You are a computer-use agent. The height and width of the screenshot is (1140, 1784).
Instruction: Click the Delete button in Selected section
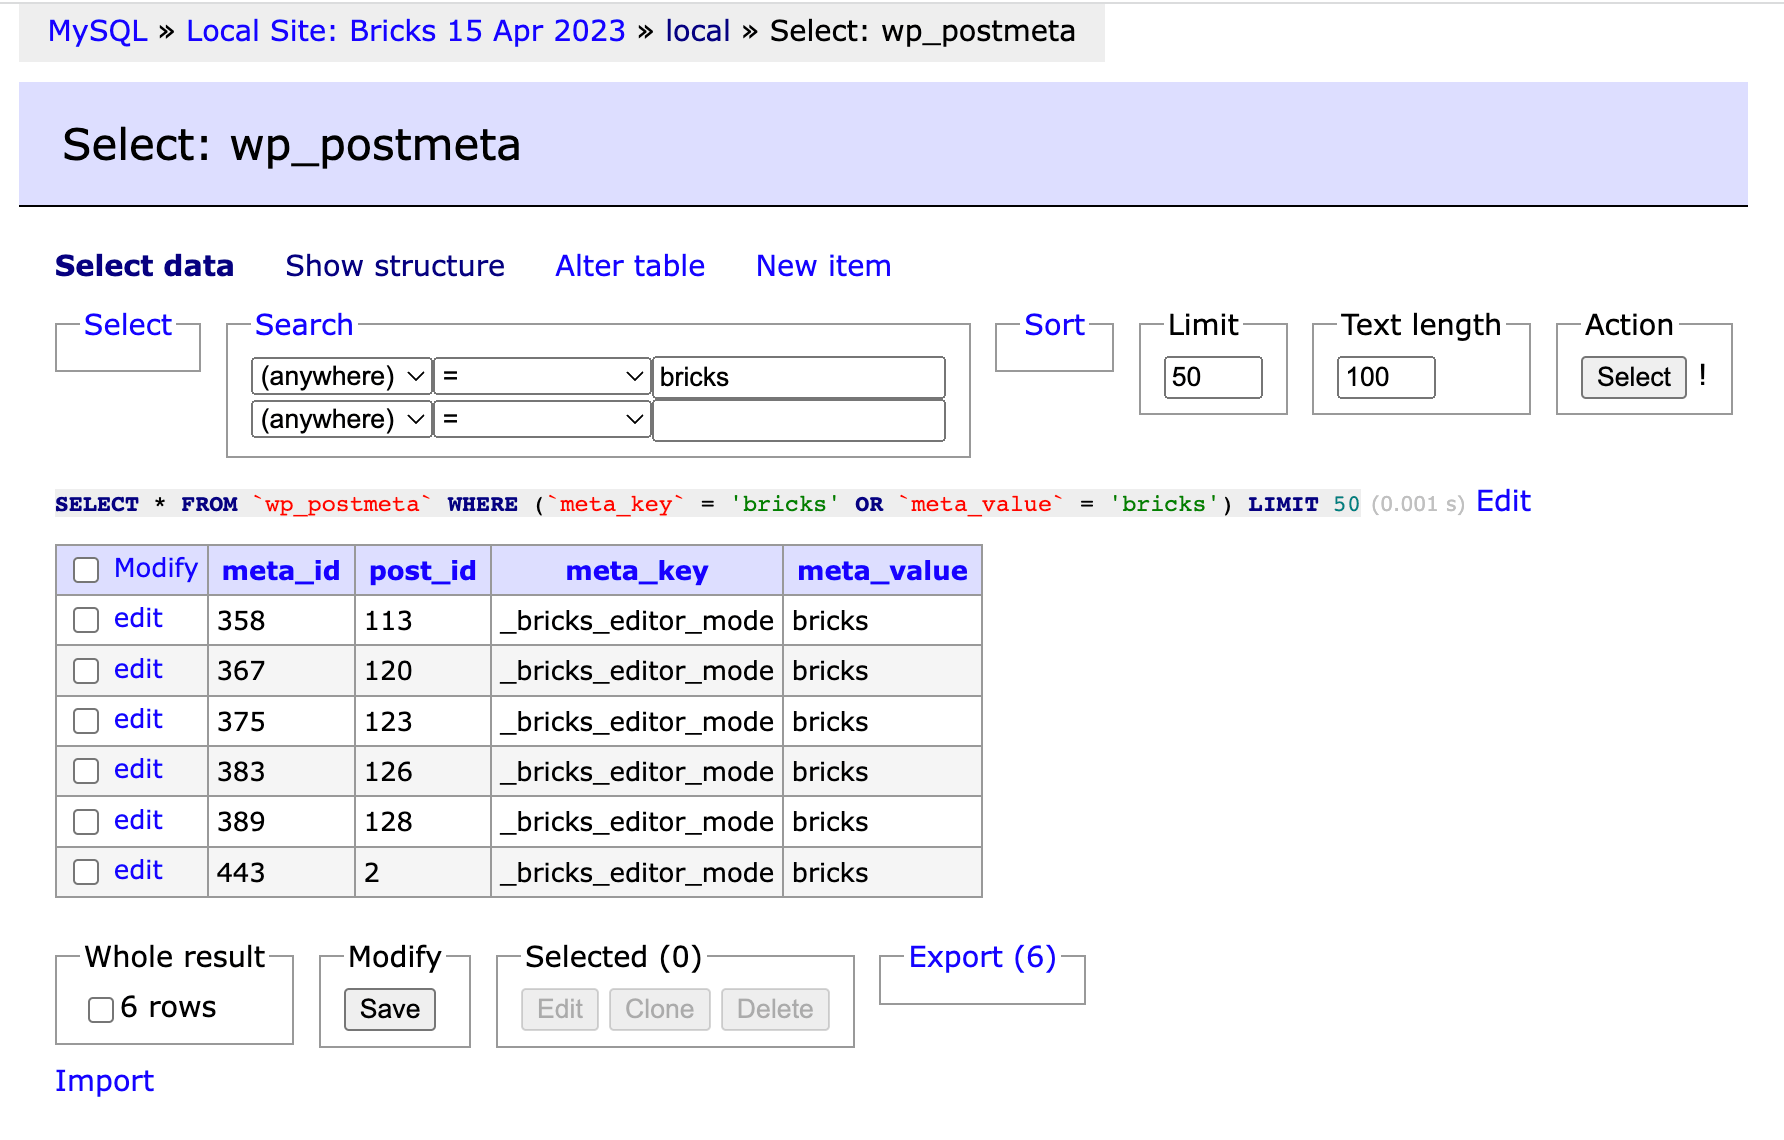coord(775,1009)
